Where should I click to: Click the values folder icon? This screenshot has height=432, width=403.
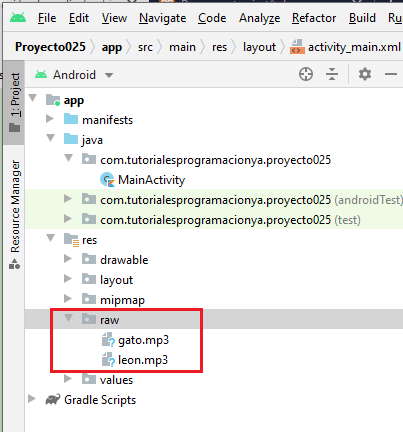point(89,379)
